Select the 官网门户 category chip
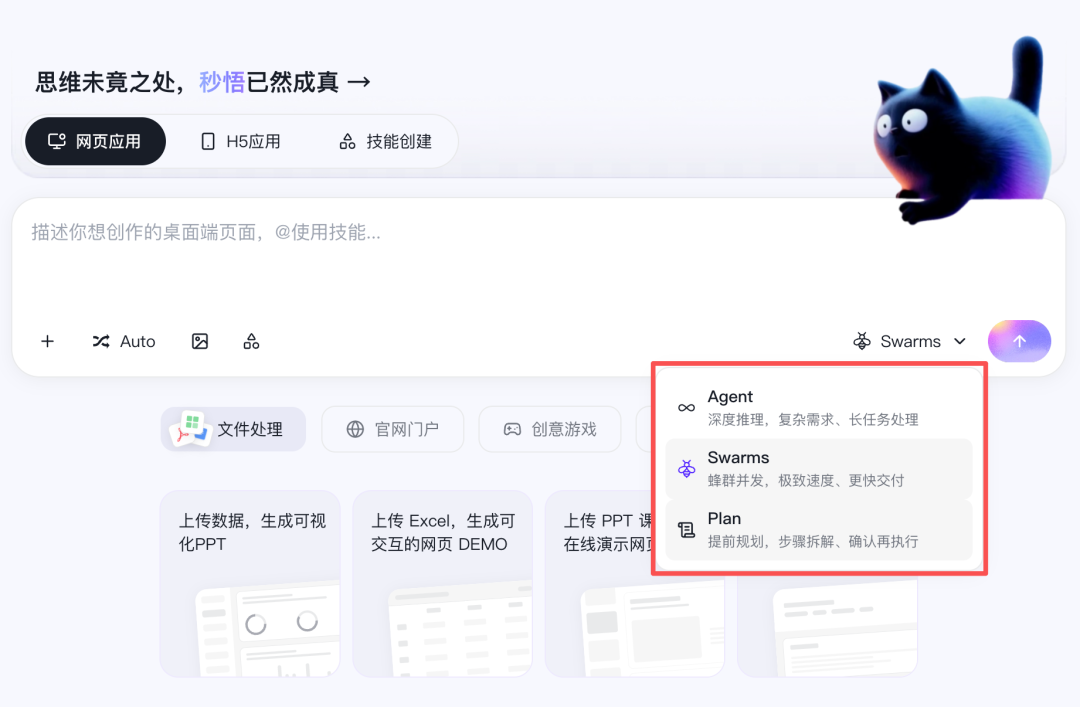Image resolution: width=1080 pixels, height=707 pixels. [393, 429]
